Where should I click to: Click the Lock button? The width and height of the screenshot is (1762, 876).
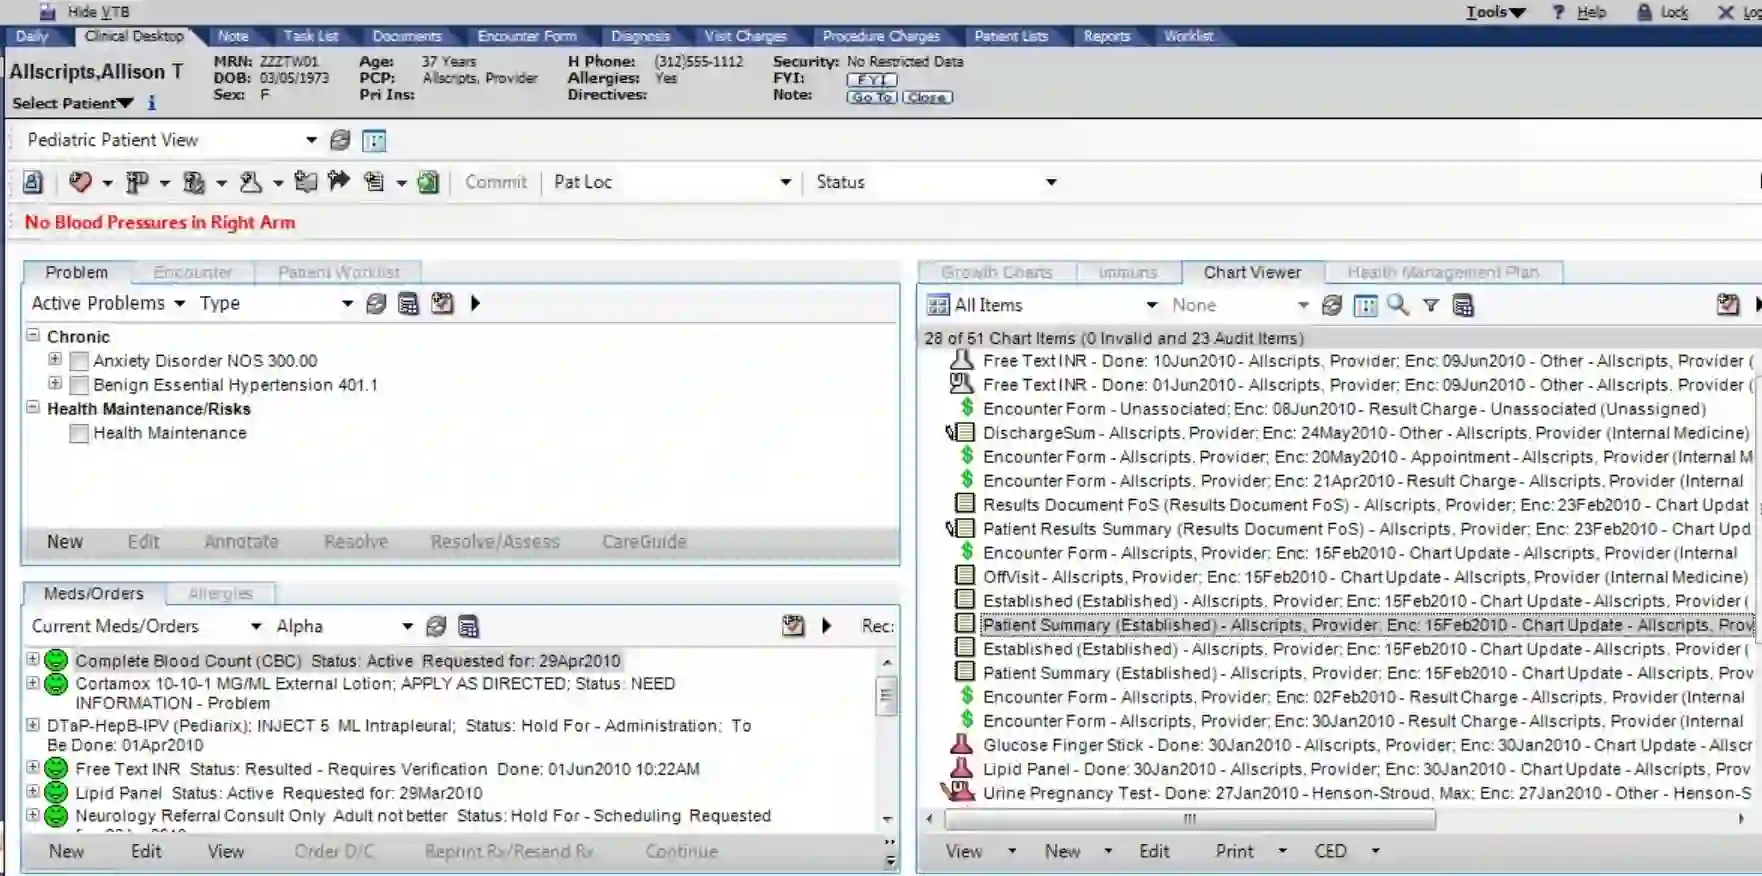click(x=1662, y=12)
